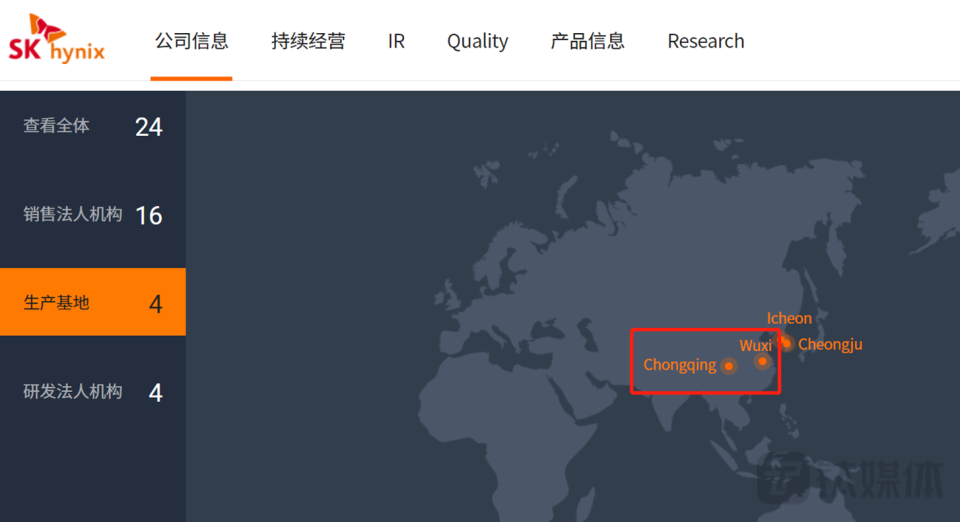Click the number 24 total count
The width and height of the screenshot is (960, 522).
(x=148, y=127)
